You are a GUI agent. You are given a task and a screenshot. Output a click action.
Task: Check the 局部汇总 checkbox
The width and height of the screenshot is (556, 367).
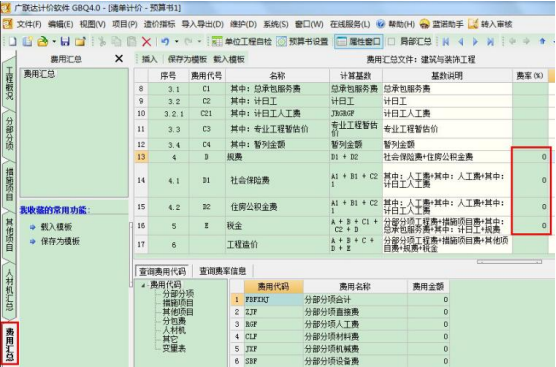coord(391,41)
